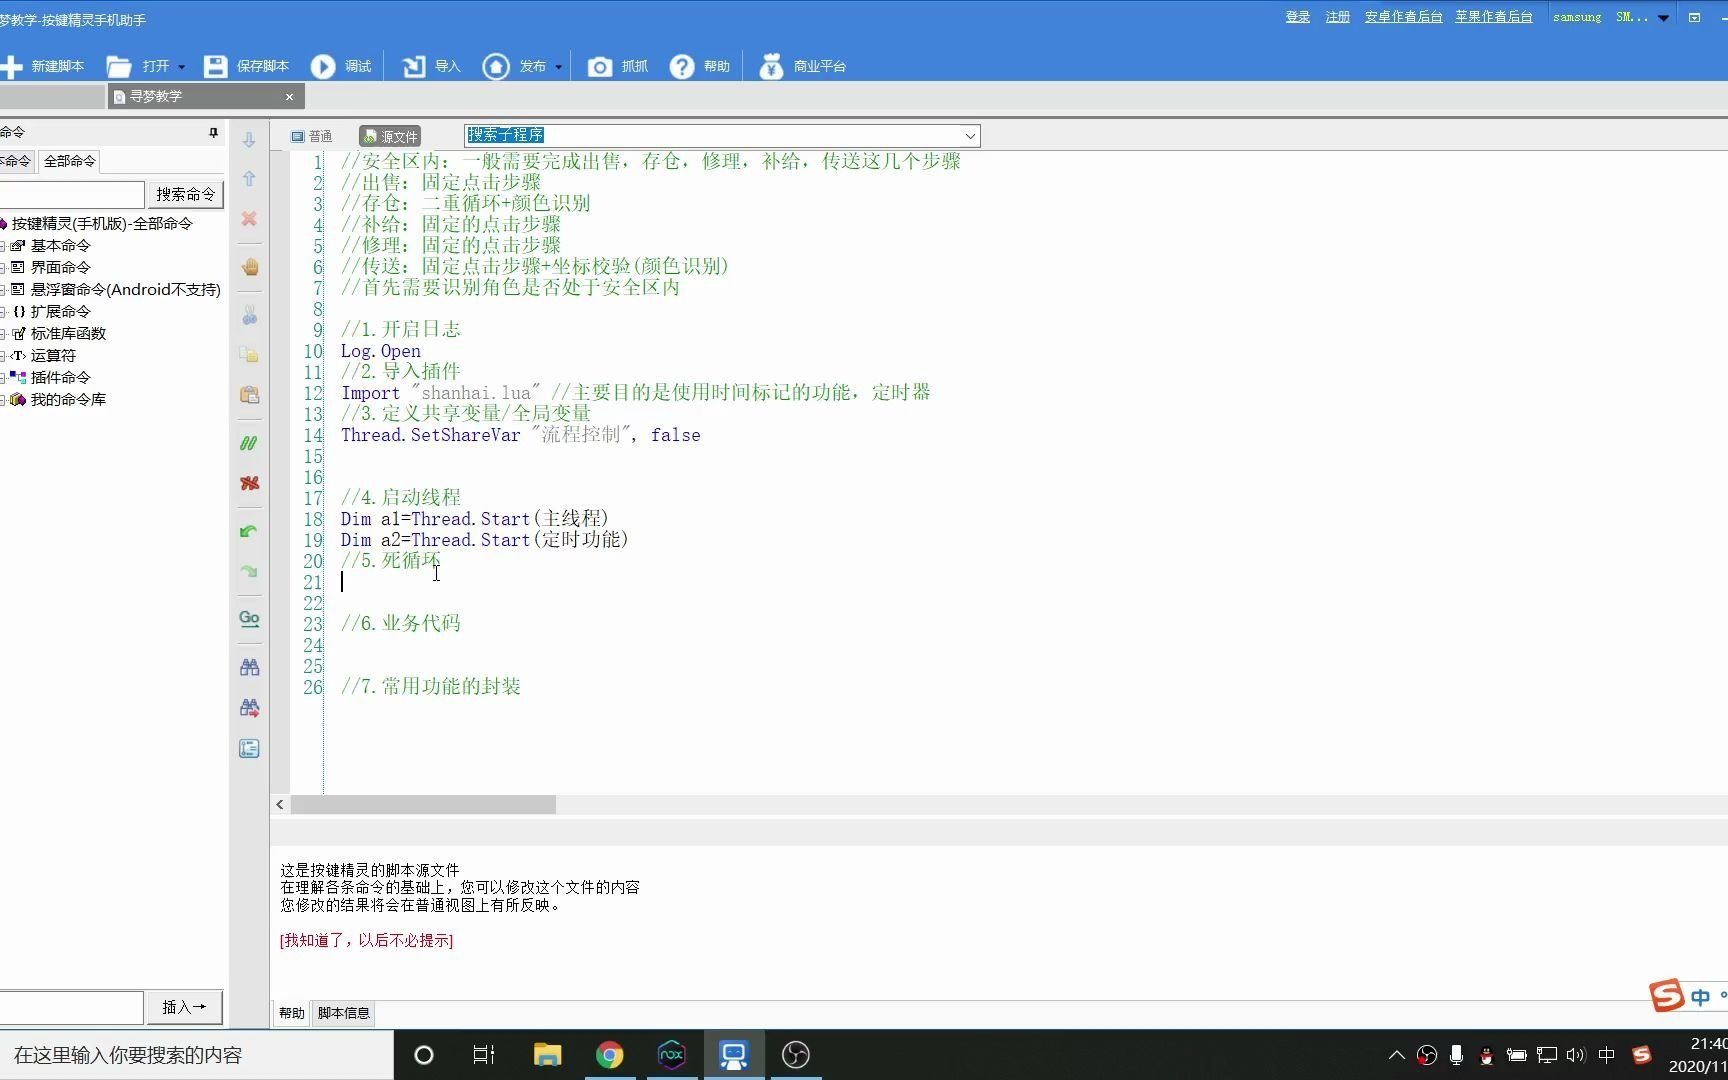Image resolution: width=1728 pixels, height=1080 pixels.
Task: Open Chrome from the taskbar
Action: pos(609,1055)
